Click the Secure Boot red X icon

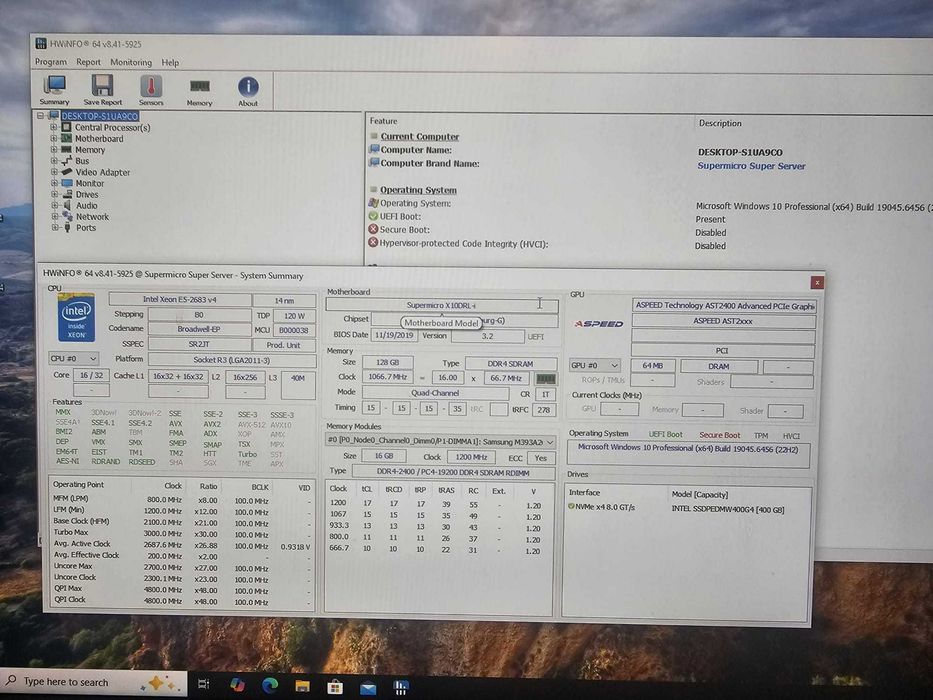(x=373, y=229)
